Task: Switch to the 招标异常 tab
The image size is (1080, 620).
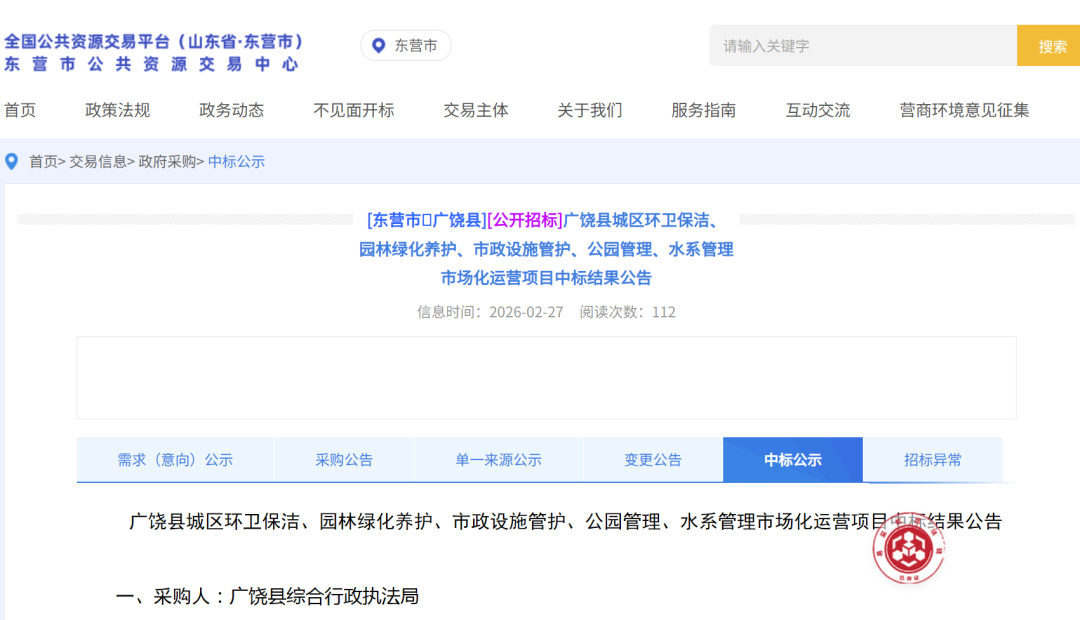Action: 933,459
